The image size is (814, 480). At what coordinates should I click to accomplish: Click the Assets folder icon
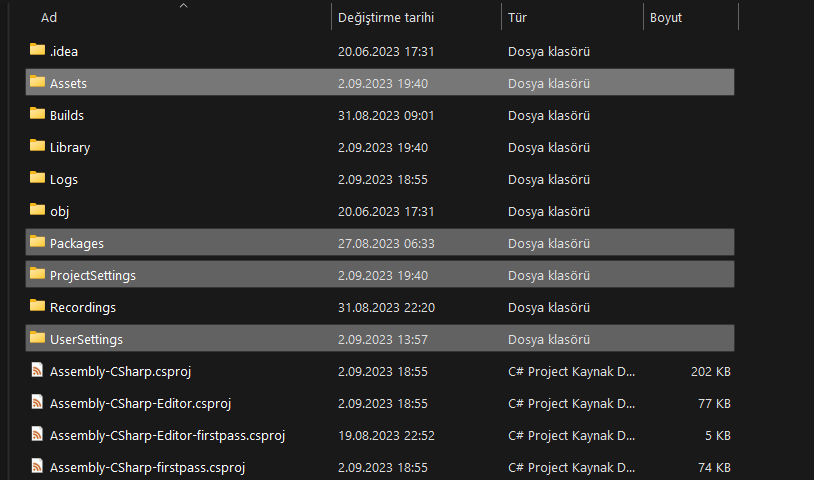38,82
